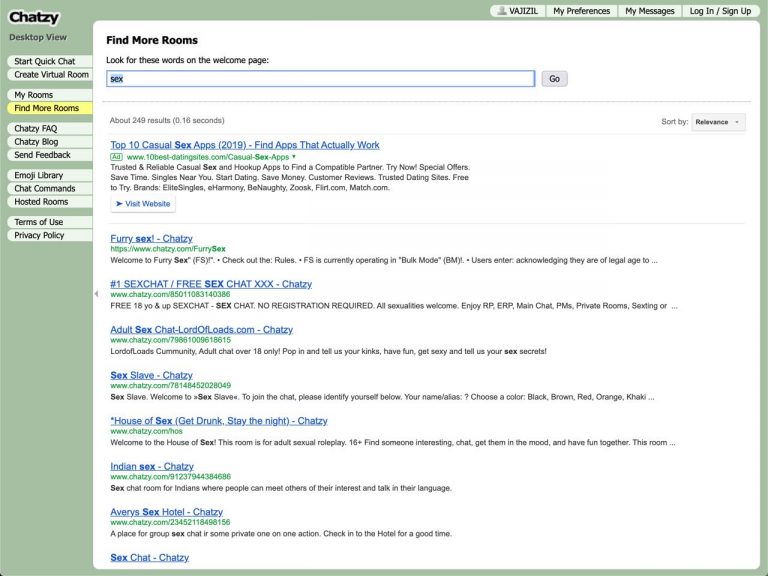
Task: Click the www.chatzy.com/78148452028049 URL
Action: pyautogui.click(x=170, y=385)
